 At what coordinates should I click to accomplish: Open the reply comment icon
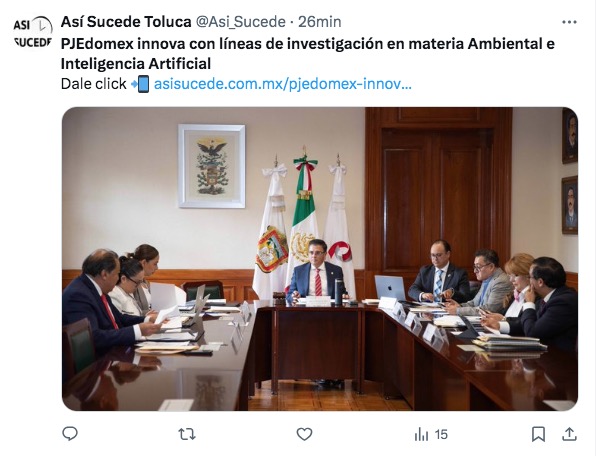(x=70, y=434)
